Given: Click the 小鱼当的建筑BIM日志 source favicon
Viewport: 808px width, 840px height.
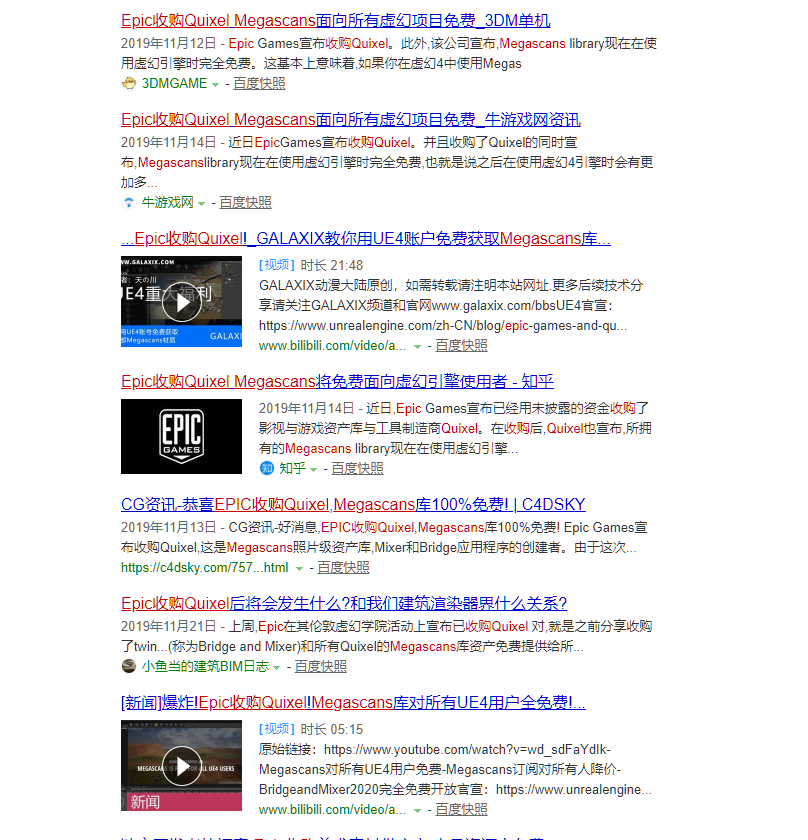Looking at the screenshot, I should tap(129, 667).
